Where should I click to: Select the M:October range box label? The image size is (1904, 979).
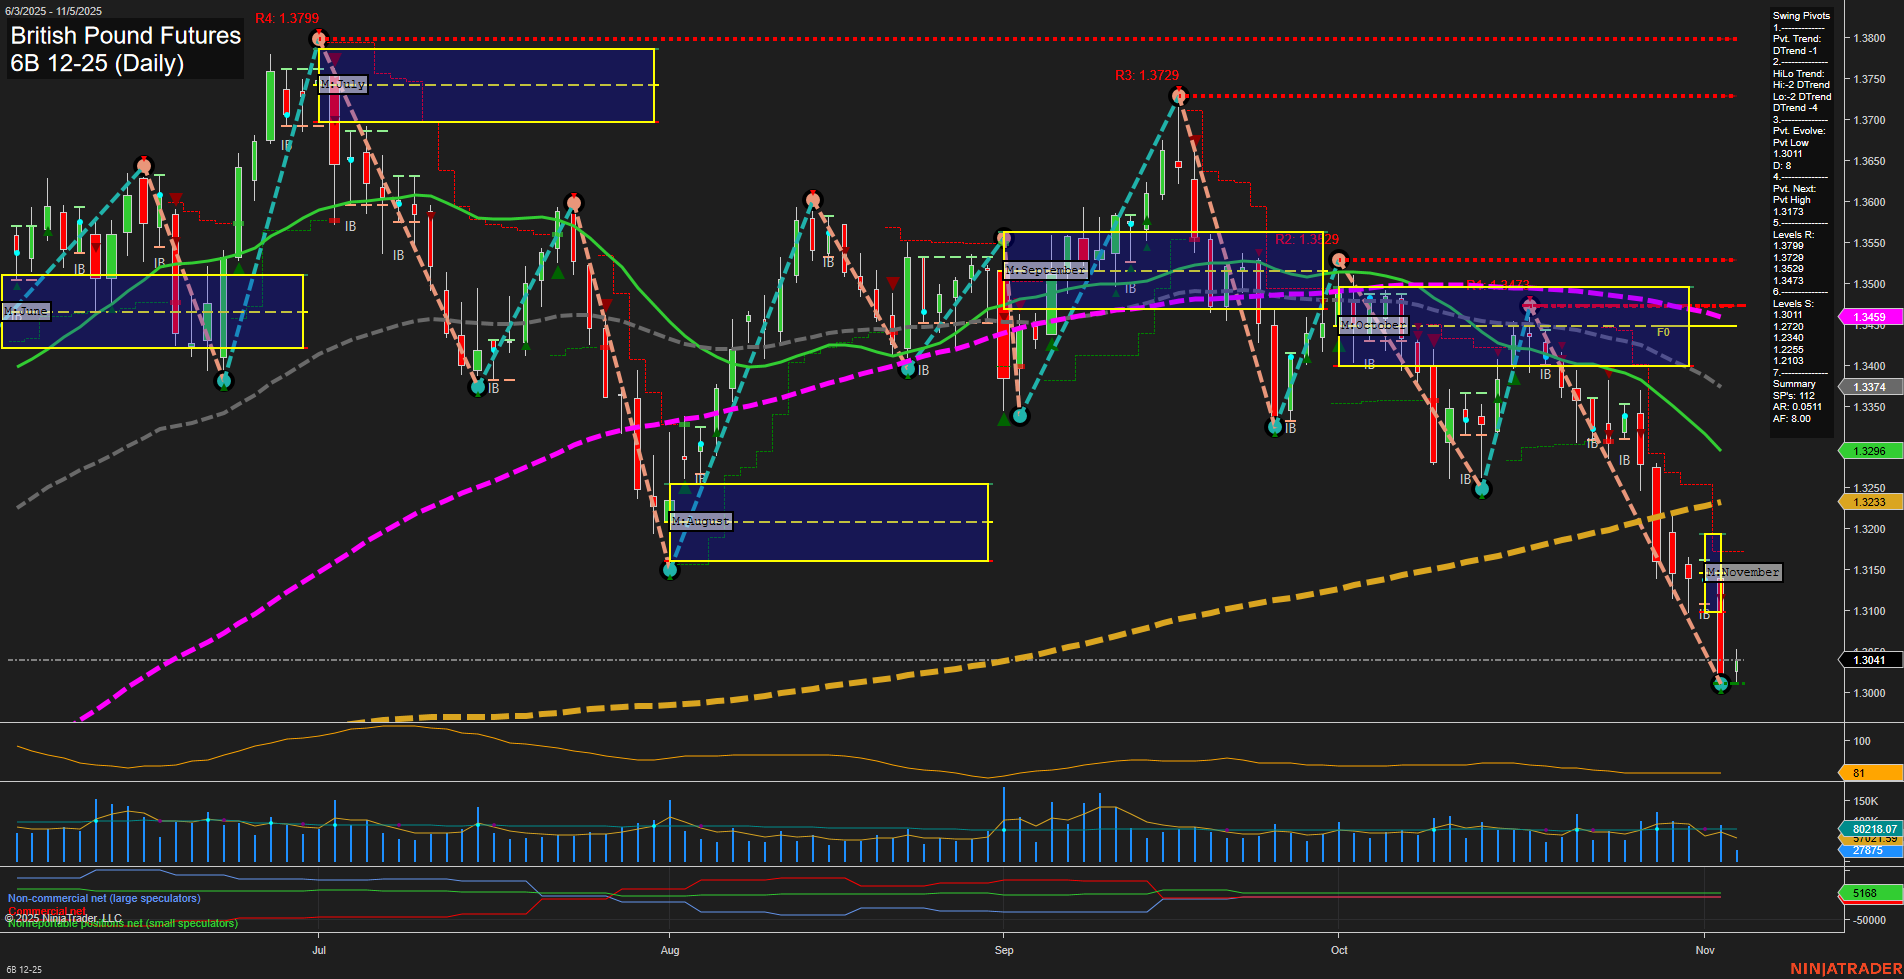click(x=1374, y=326)
